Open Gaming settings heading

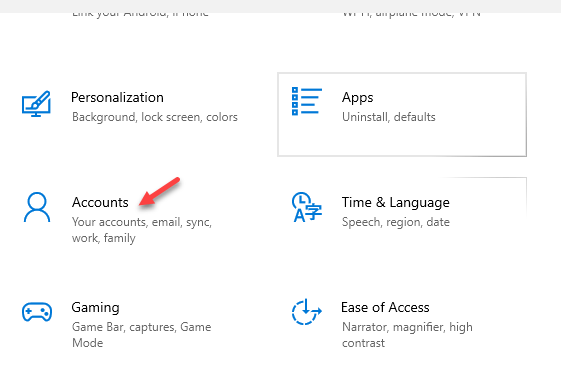point(95,307)
